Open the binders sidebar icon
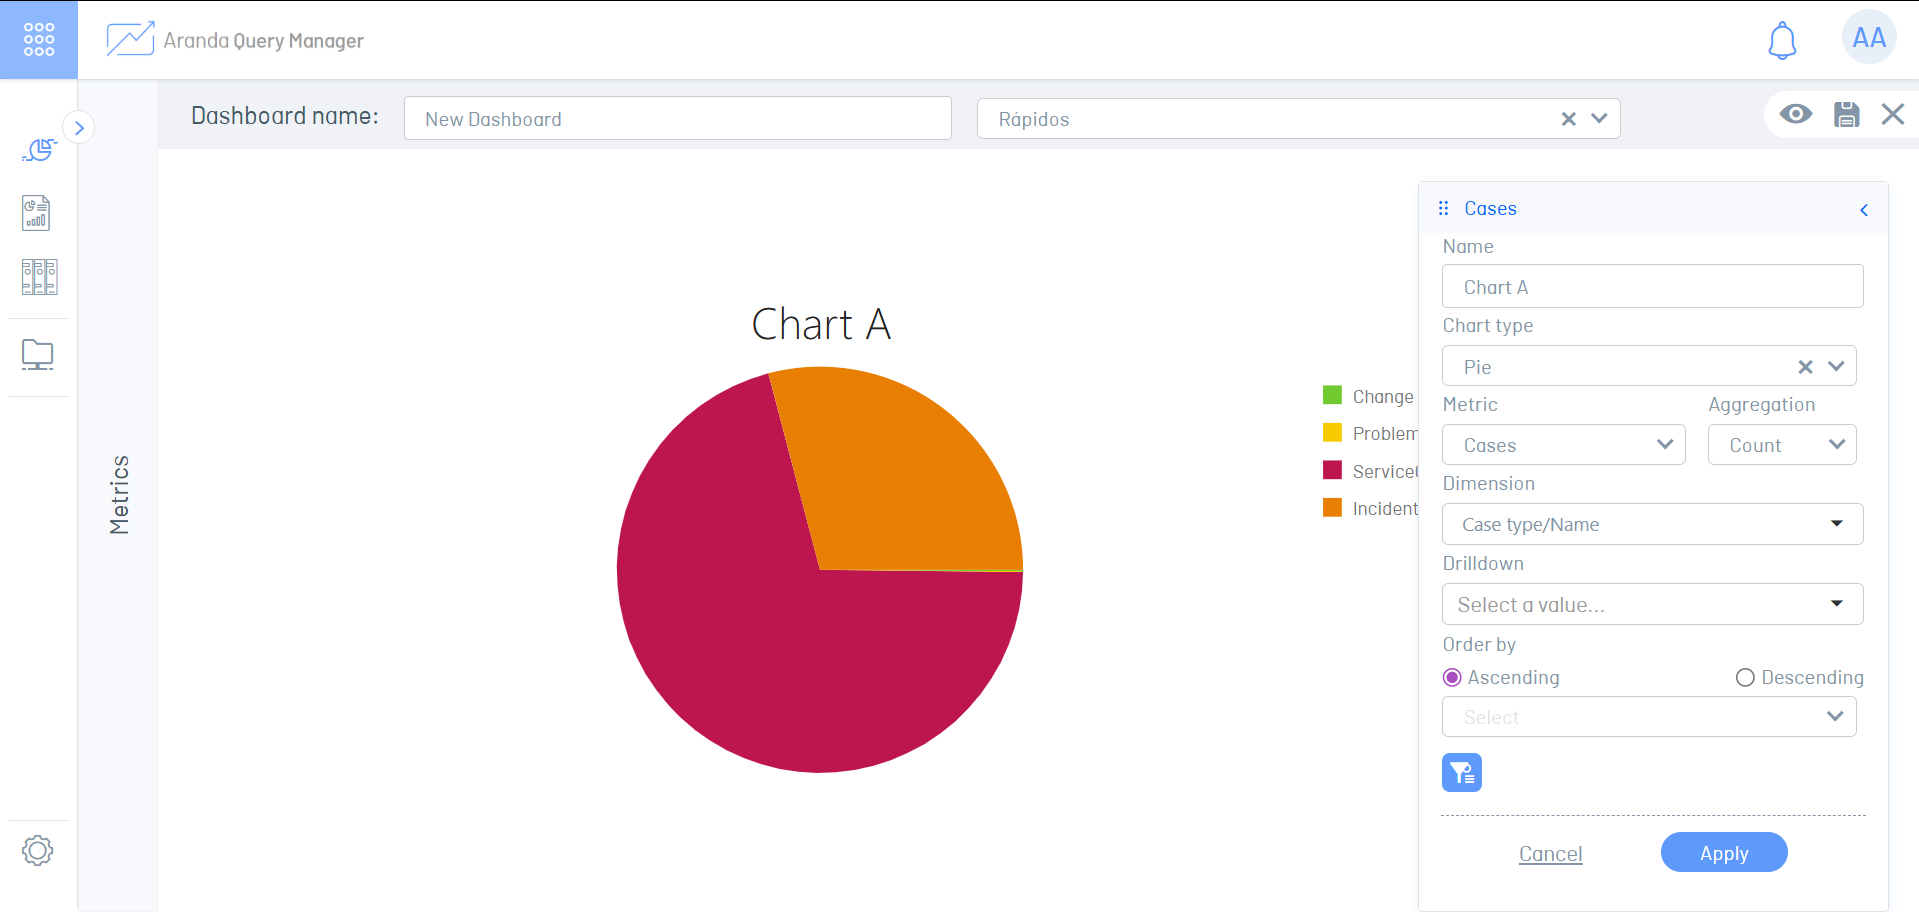The height and width of the screenshot is (912, 1919). (x=39, y=277)
